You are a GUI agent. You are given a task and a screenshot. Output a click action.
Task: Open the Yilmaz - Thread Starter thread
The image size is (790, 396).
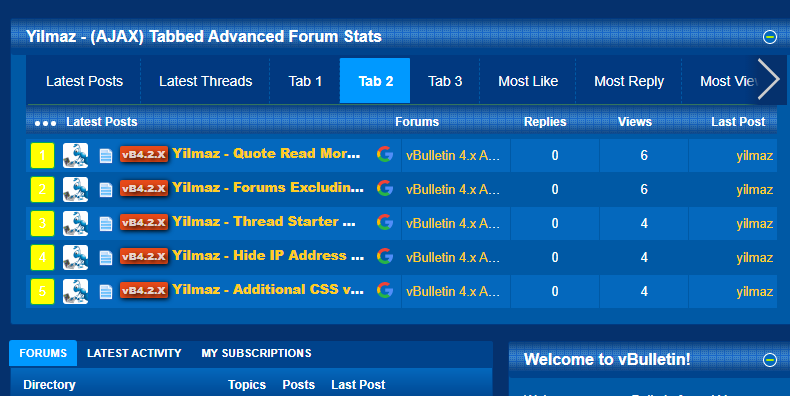pyautogui.click(x=264, y=221)
